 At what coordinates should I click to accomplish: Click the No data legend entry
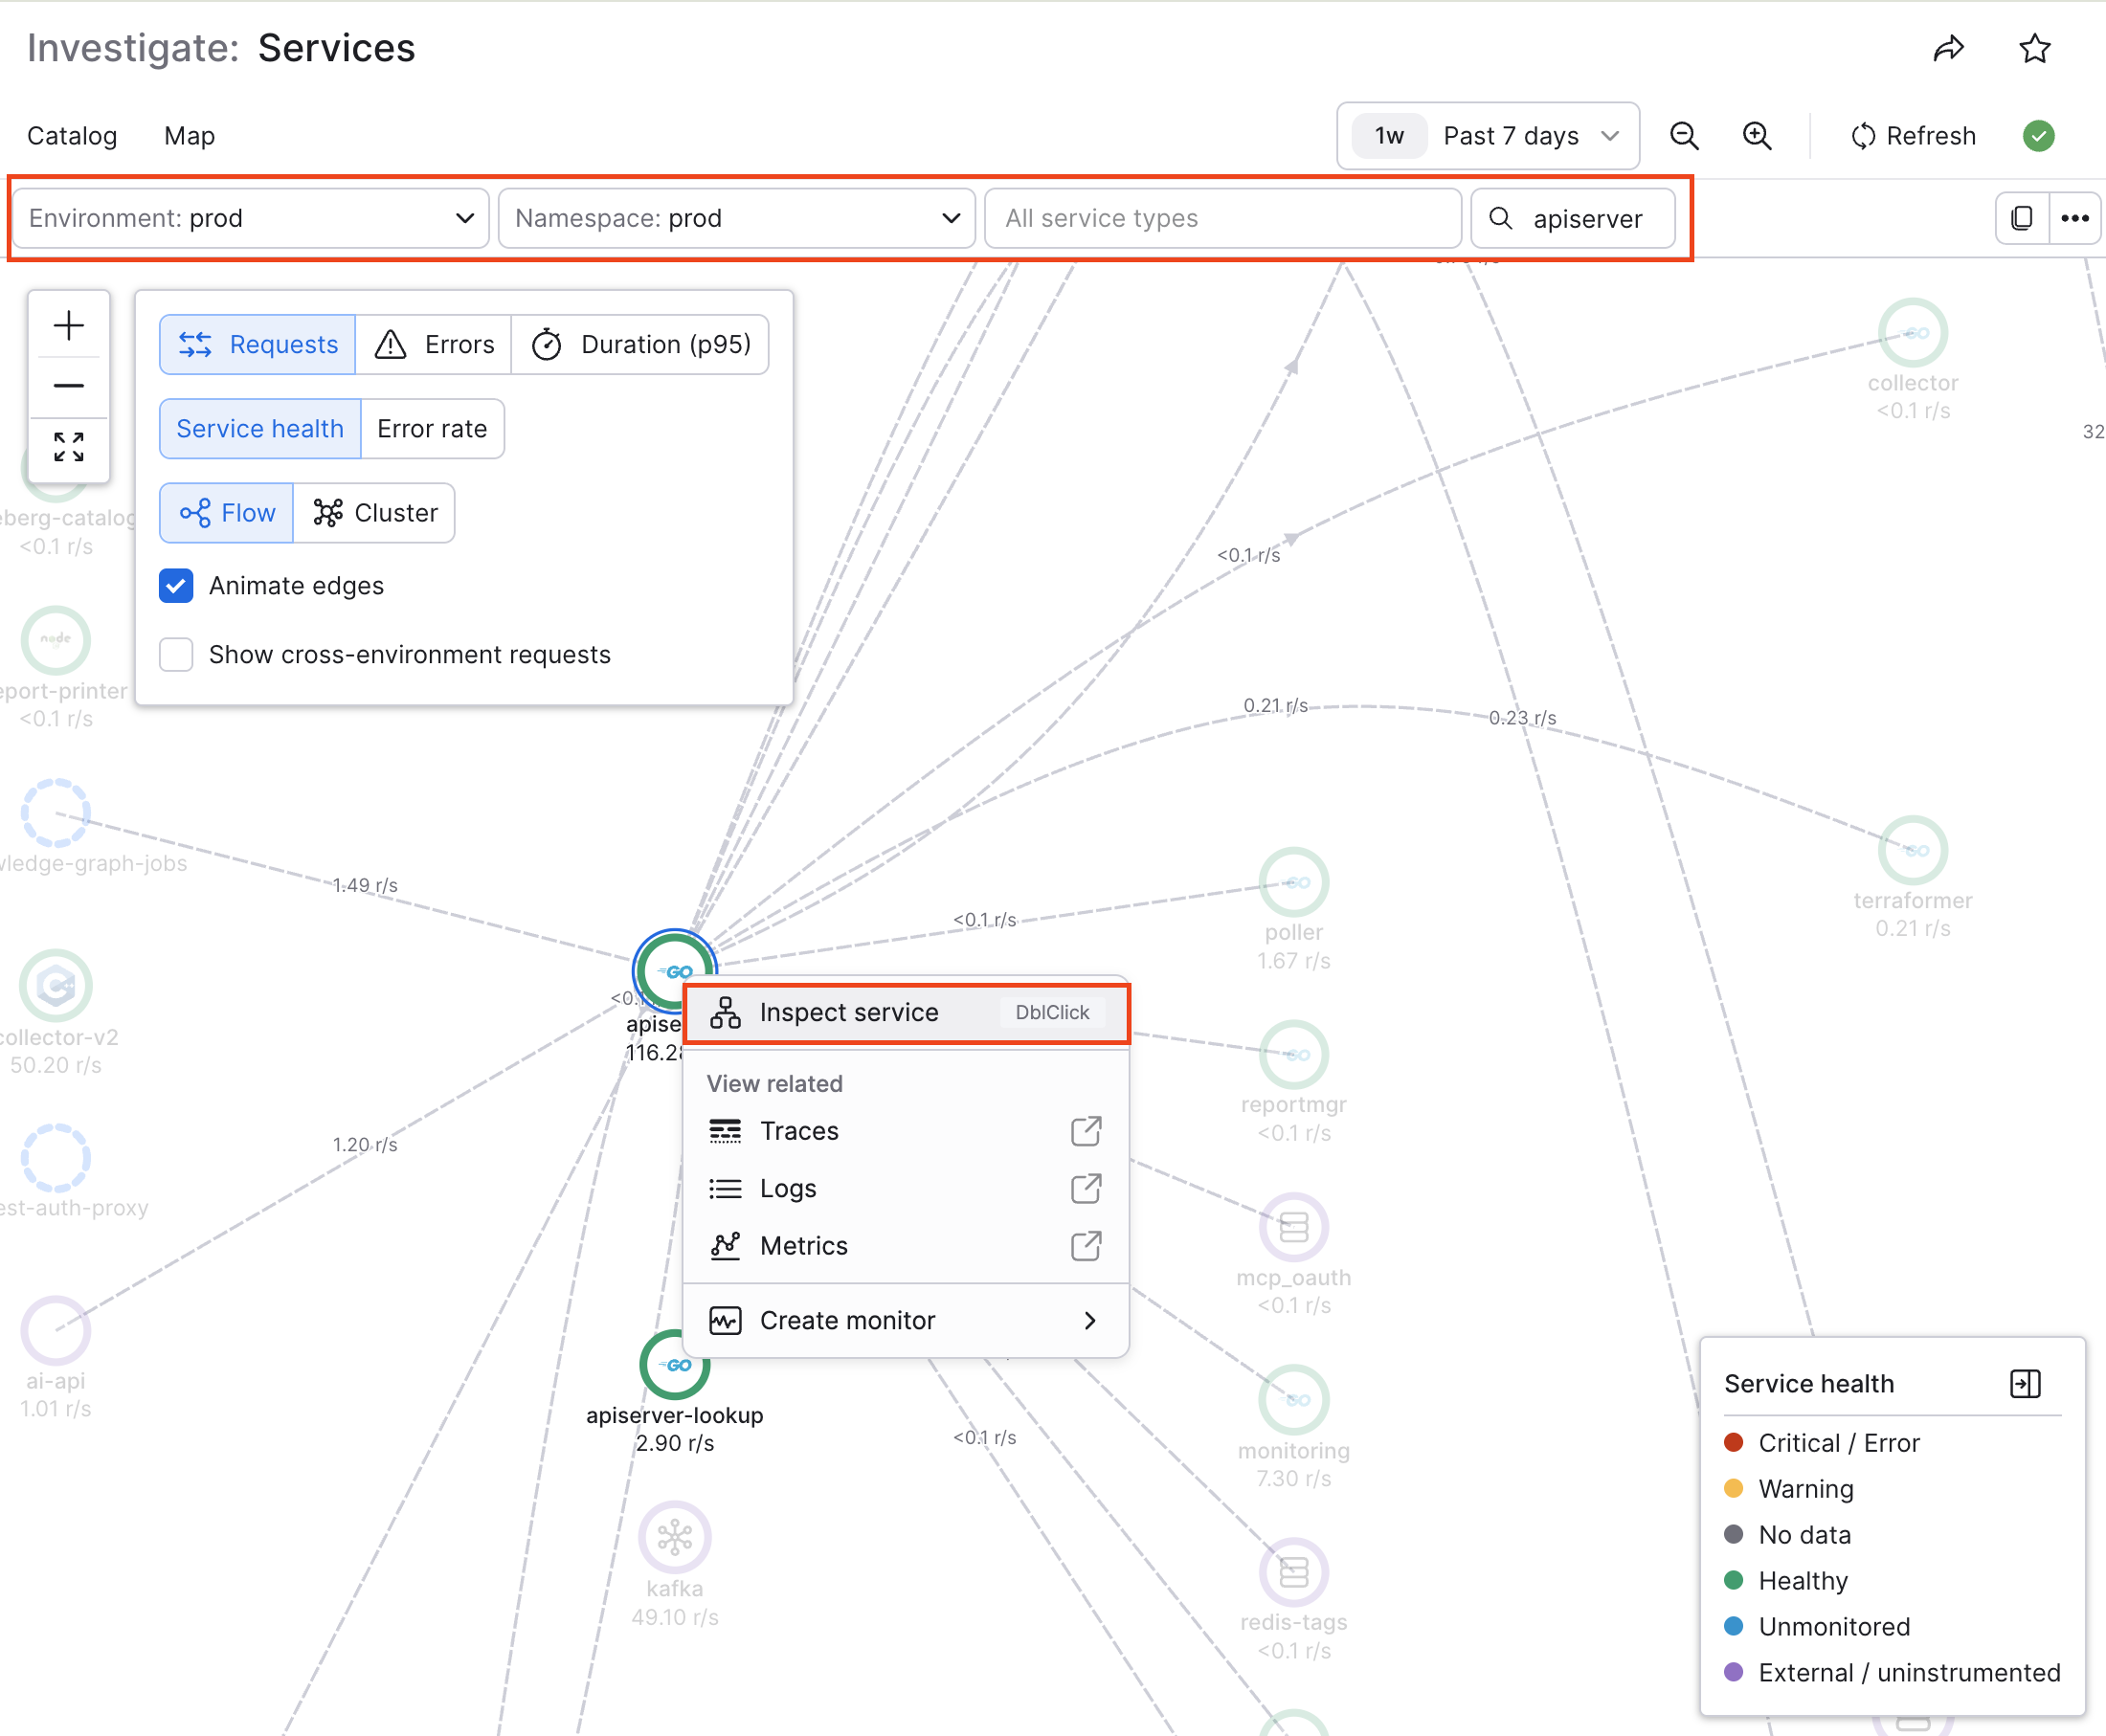[x=1788, y=1534]
